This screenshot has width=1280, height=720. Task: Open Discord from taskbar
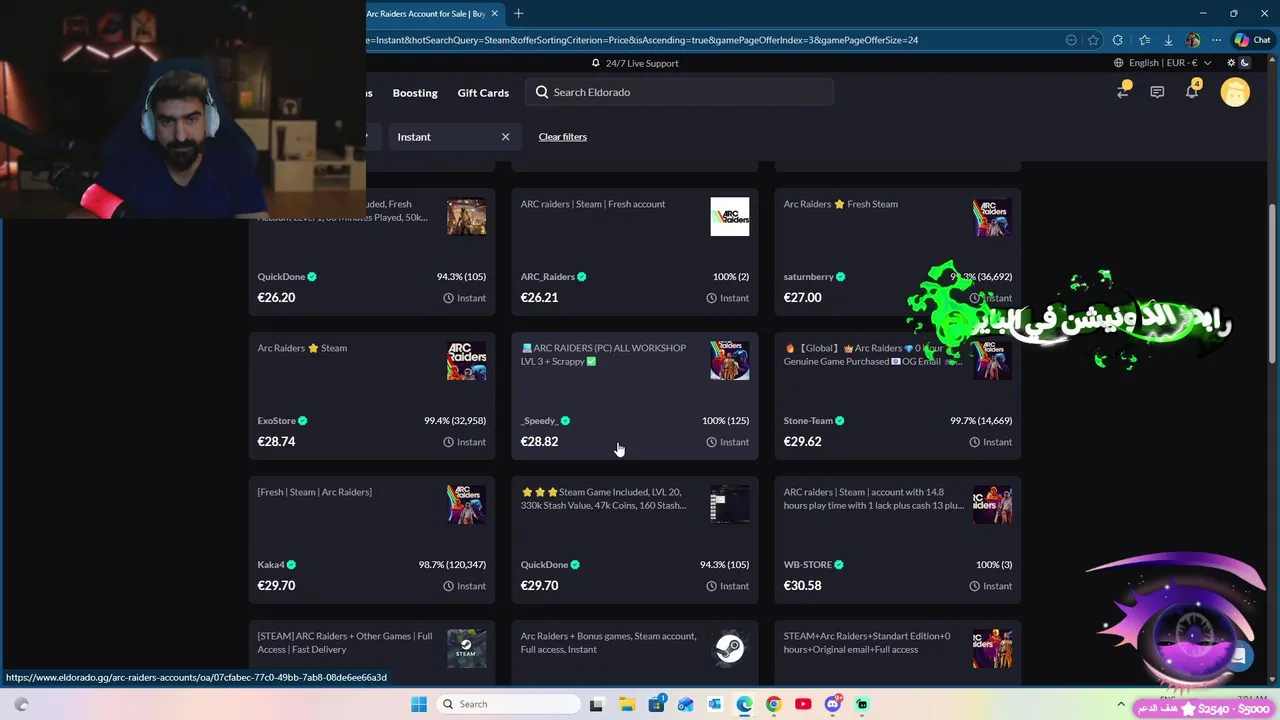pos(832,704)
